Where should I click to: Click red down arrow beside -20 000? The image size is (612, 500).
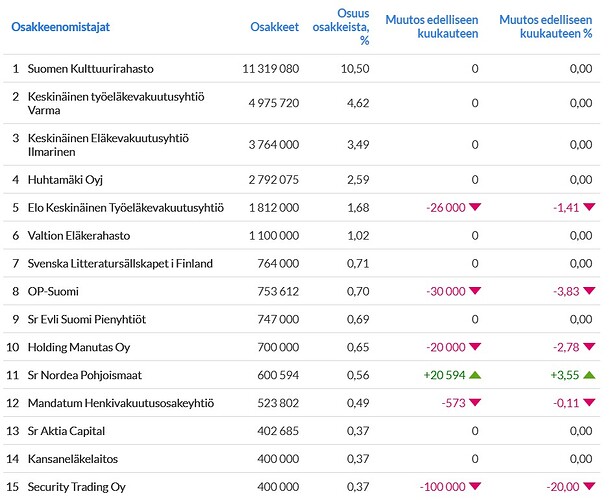click(475, 346)
